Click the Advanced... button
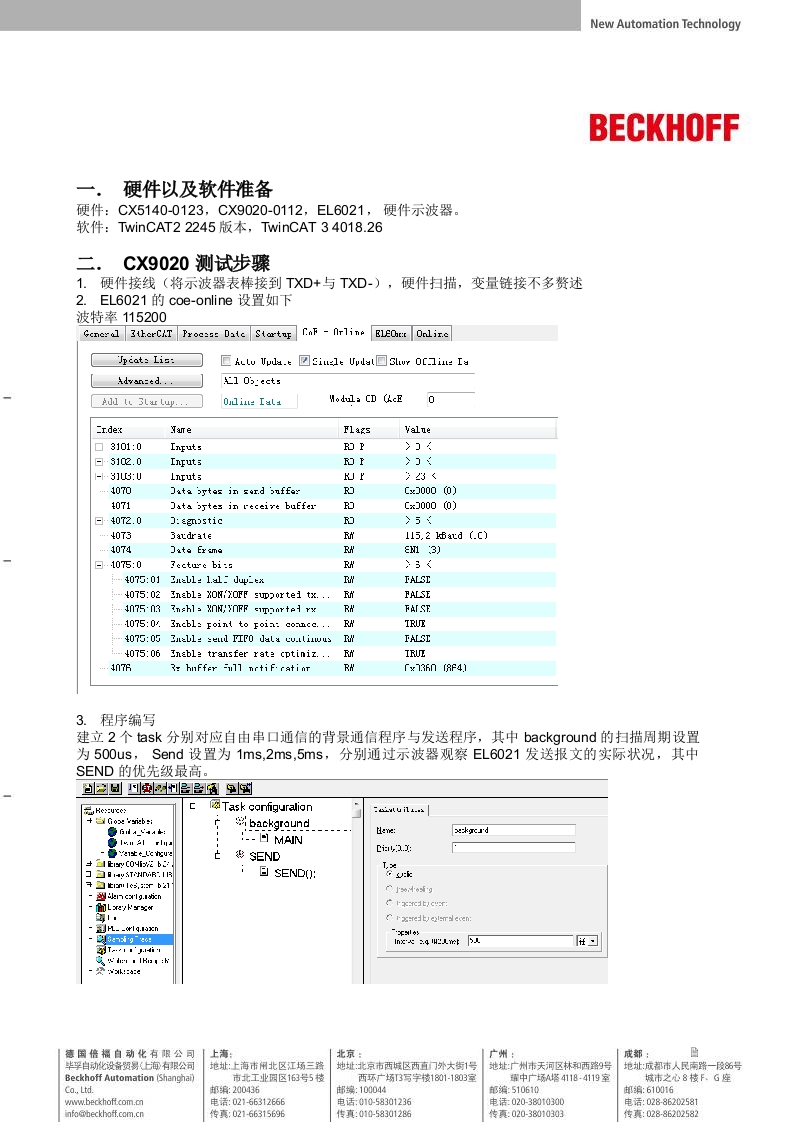 [x=146, y=381]
